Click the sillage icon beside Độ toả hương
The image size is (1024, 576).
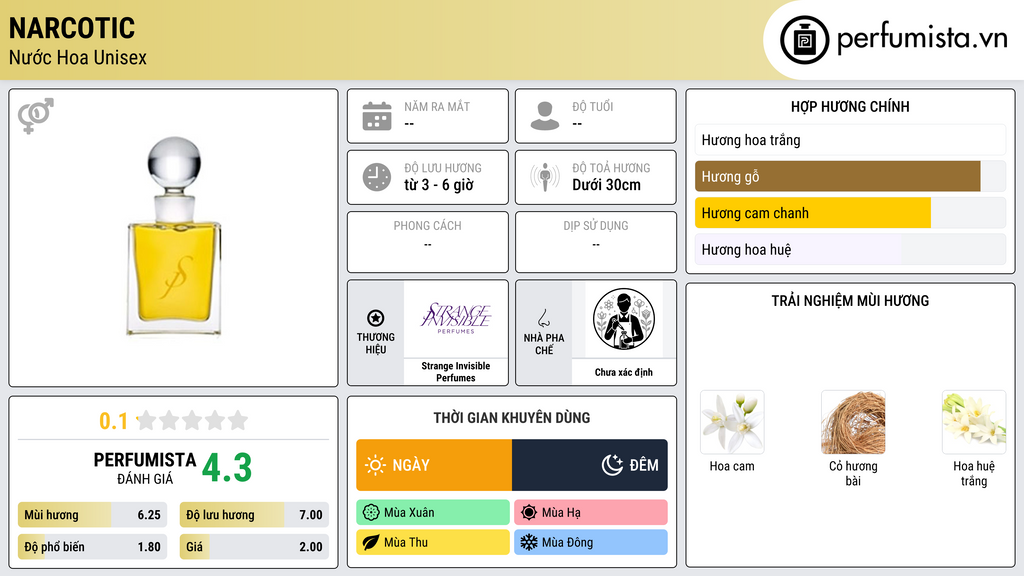click(x=545, y=177)
